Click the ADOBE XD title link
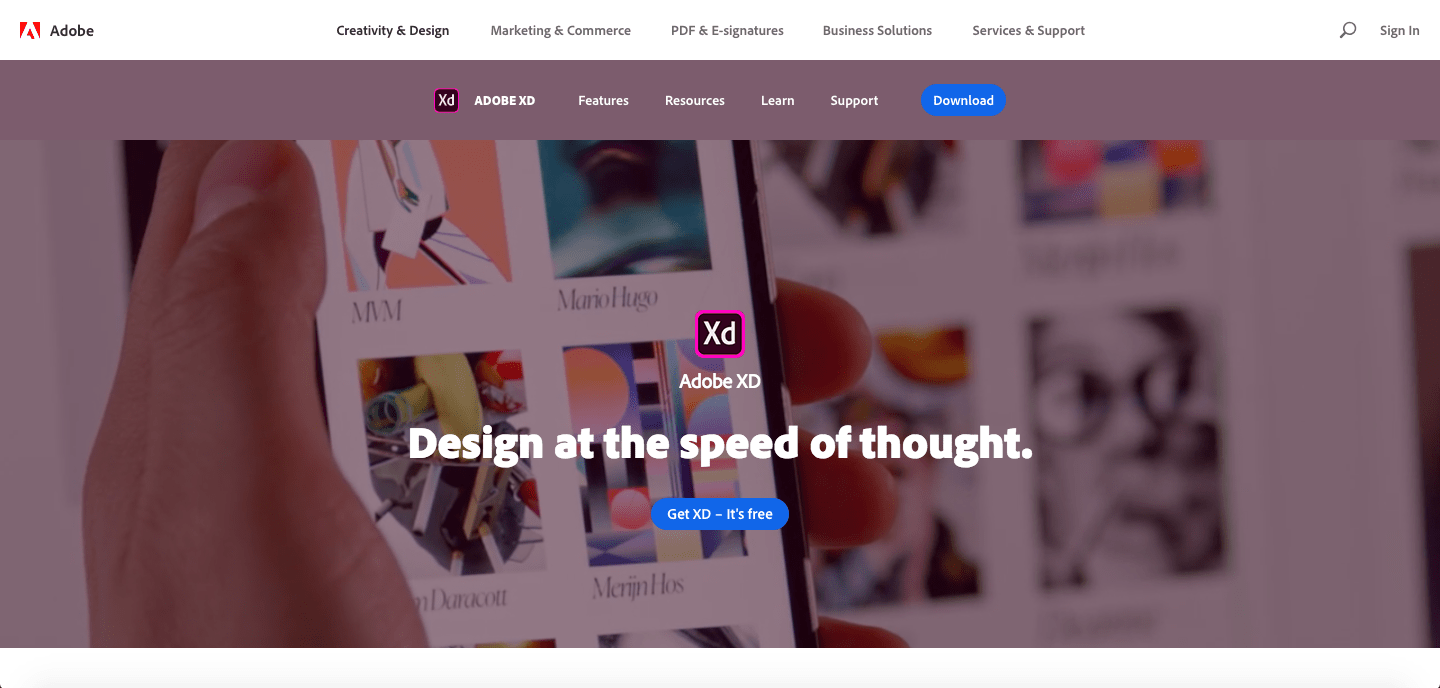 (504, 100)
